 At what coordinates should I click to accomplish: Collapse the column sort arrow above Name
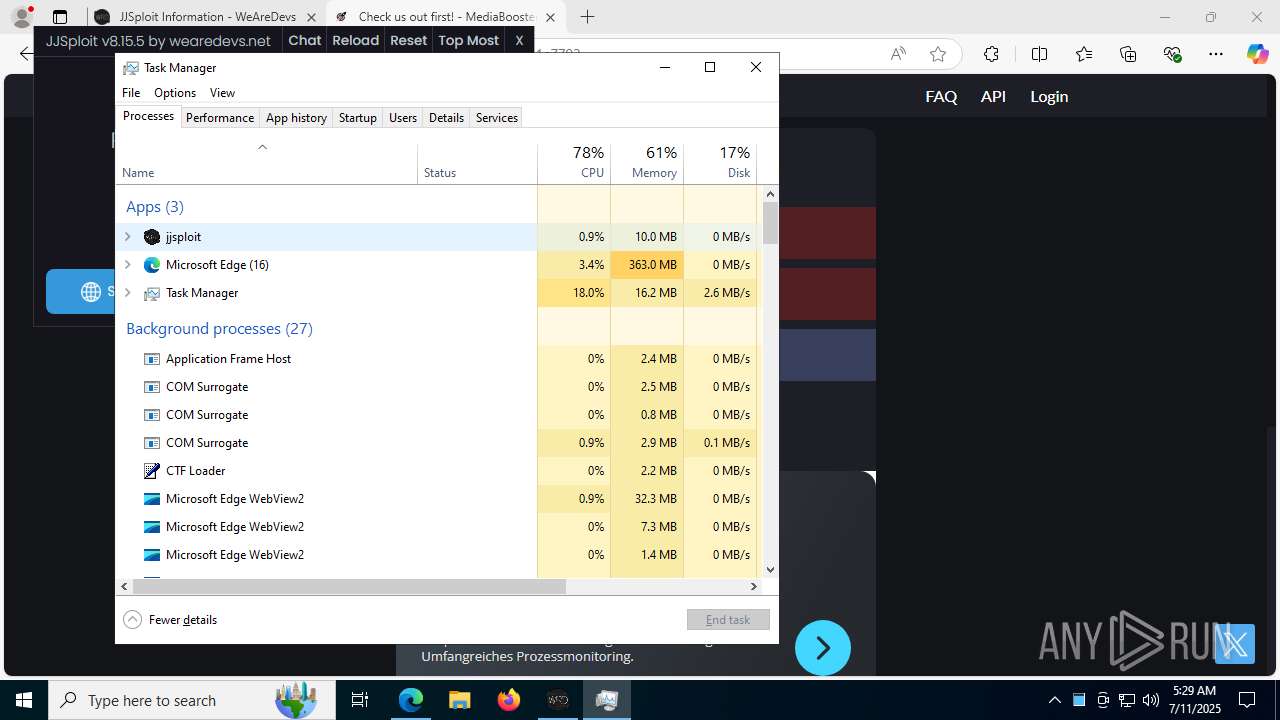pos(262,147)
